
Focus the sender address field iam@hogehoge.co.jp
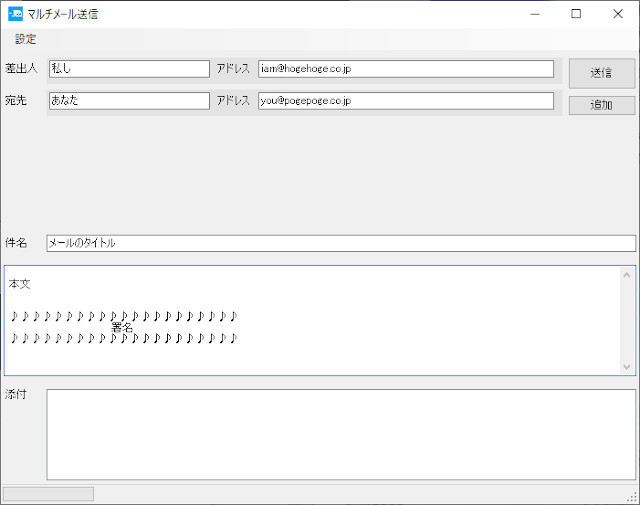point(406,69)
